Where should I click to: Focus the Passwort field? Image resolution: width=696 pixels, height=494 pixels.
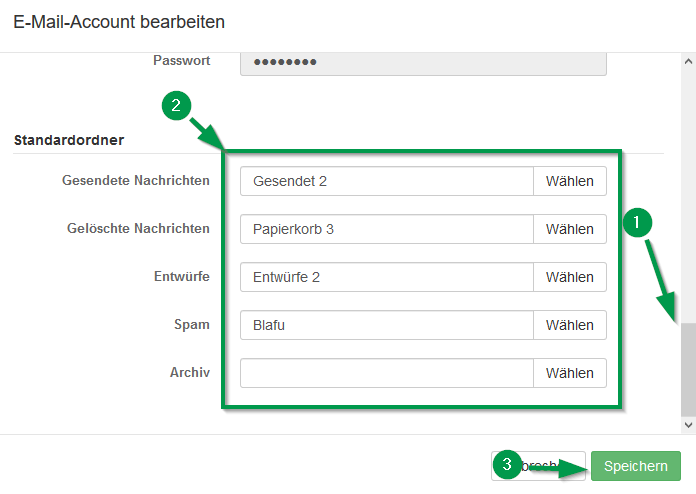pyautogui.click(x=423, y=63)
